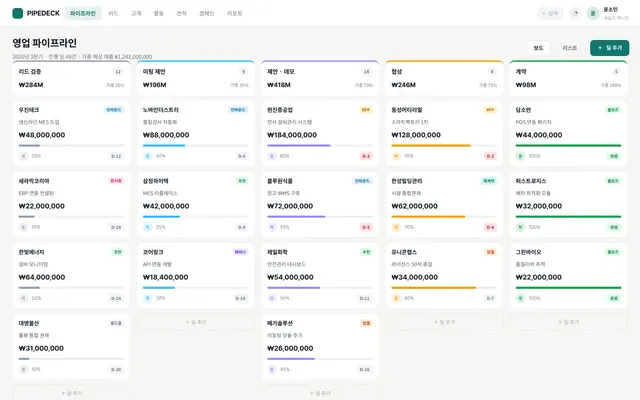This screenshot has width=640, height=400.
Task: Open the 활동 nav tab
Action: tap(159, 13)
